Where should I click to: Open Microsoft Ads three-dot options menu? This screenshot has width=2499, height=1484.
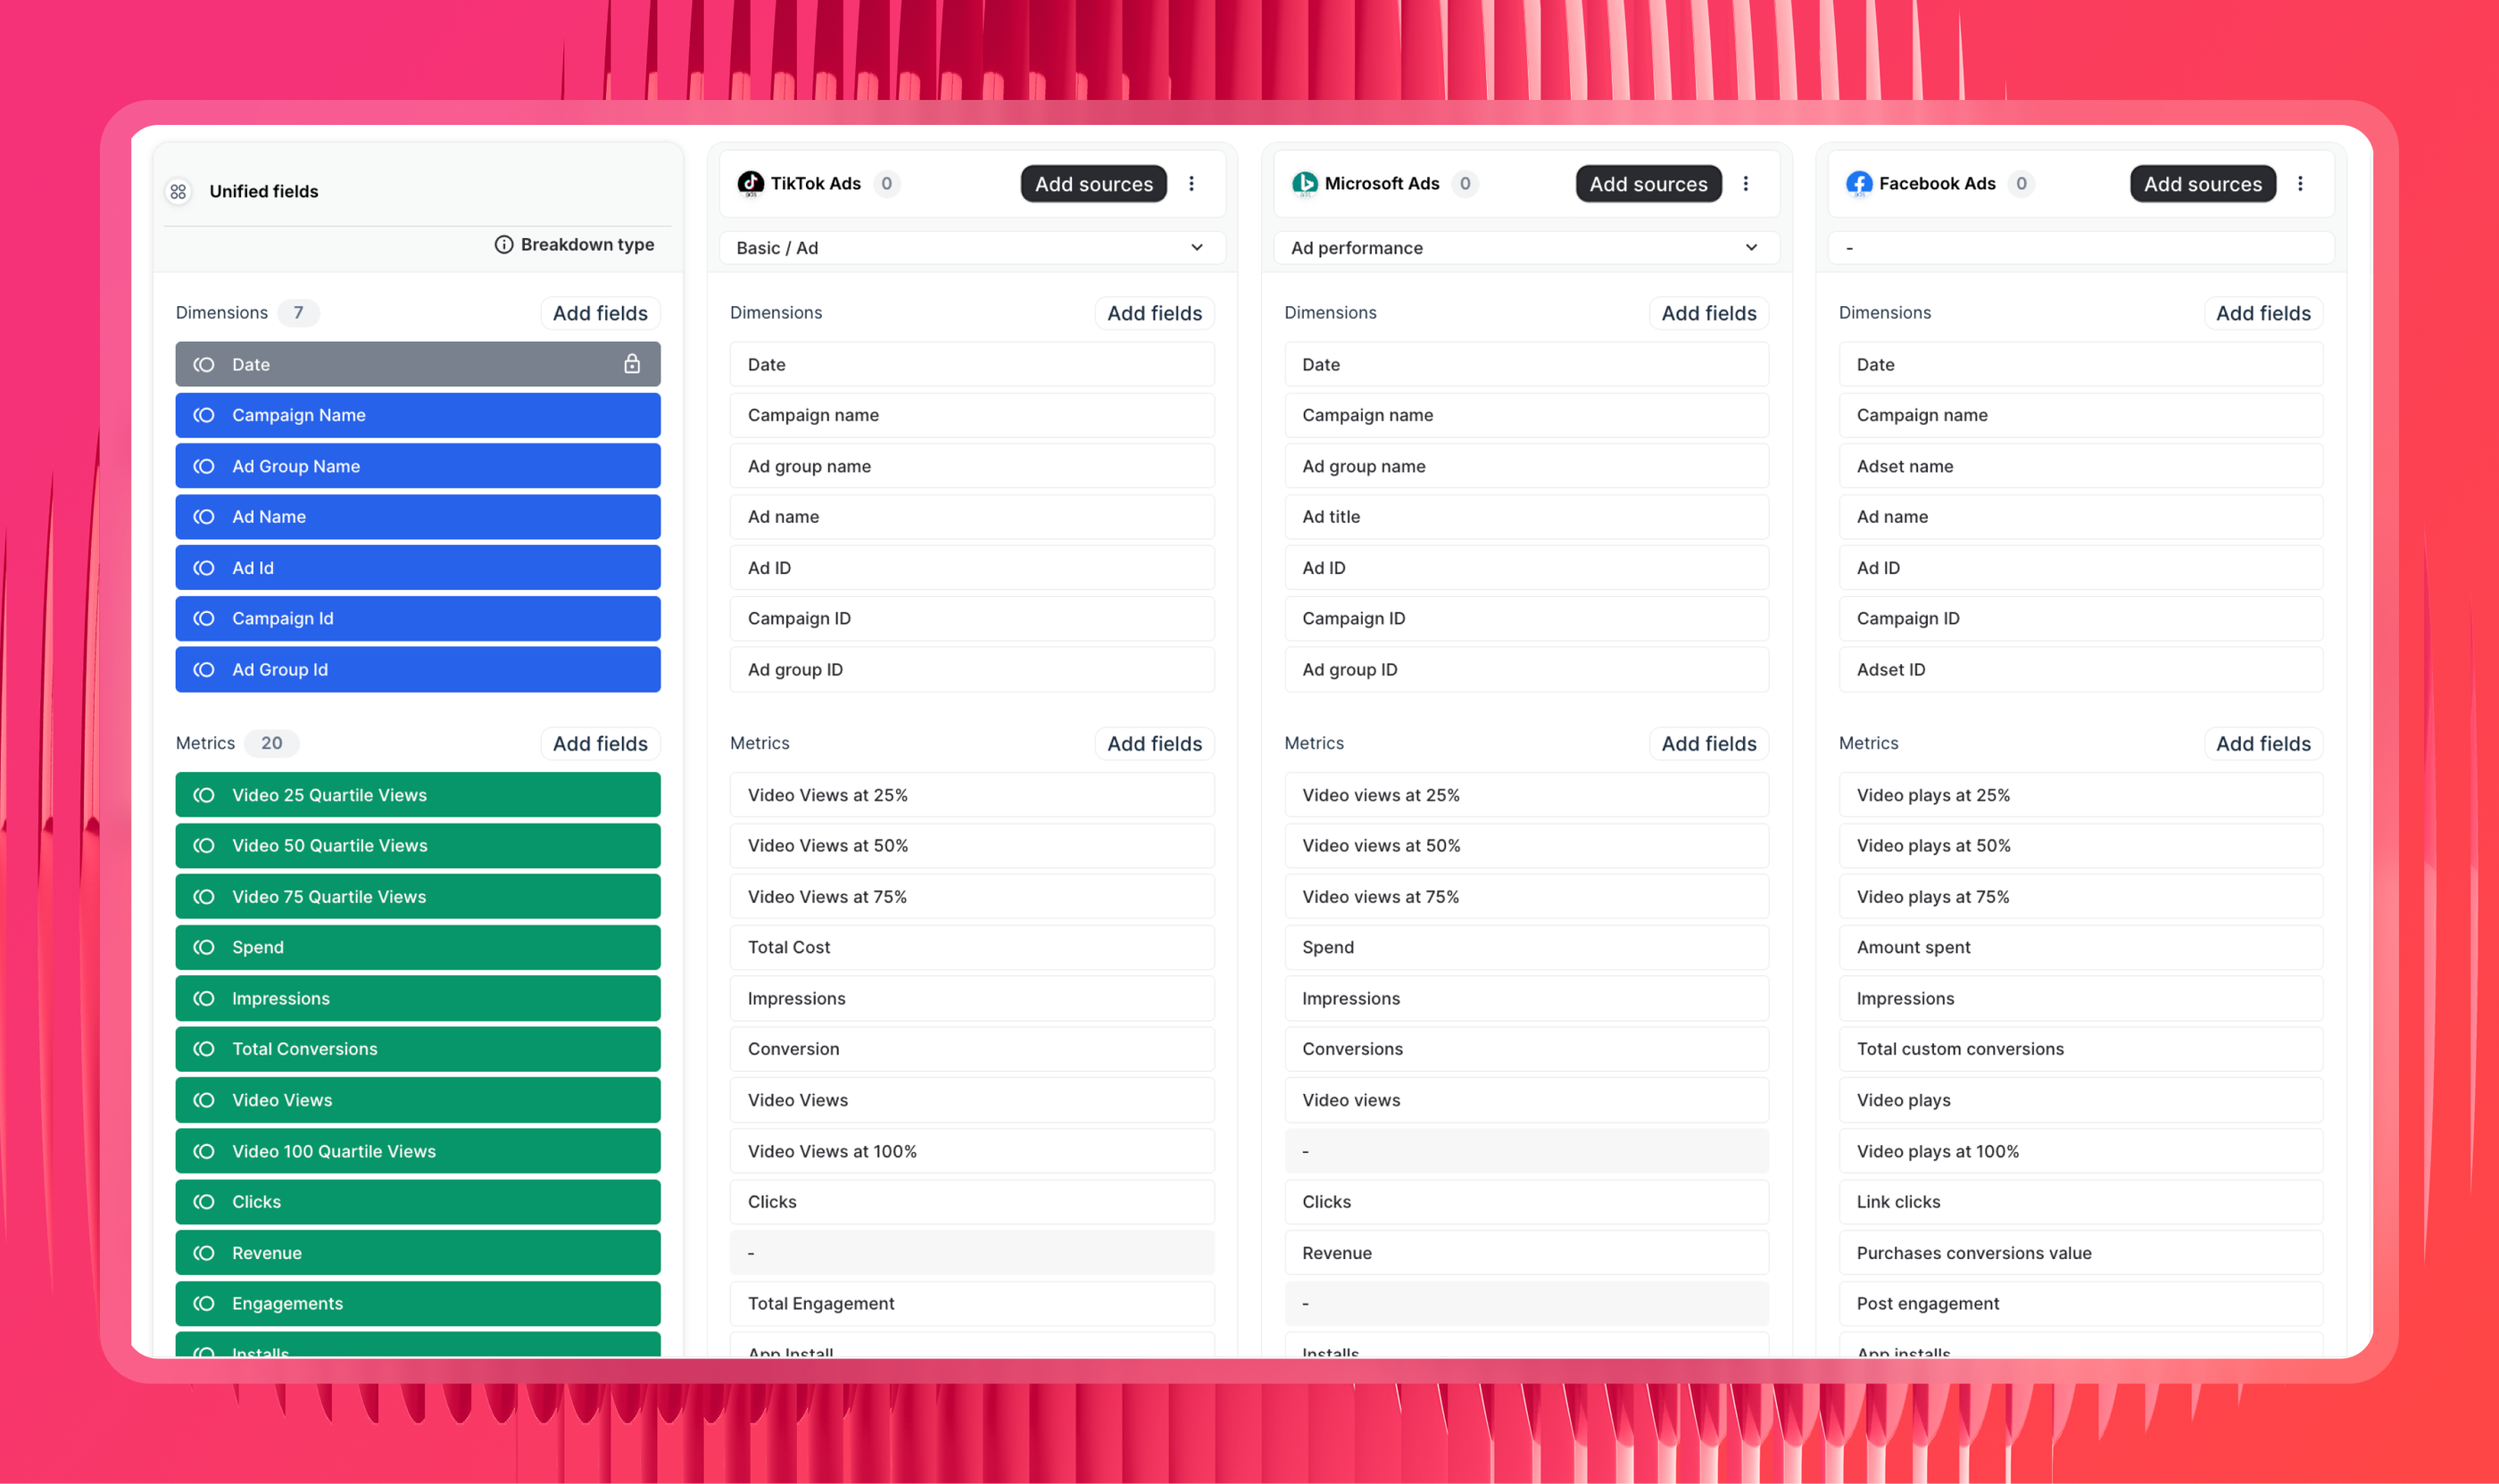(x=1746, y=184)
